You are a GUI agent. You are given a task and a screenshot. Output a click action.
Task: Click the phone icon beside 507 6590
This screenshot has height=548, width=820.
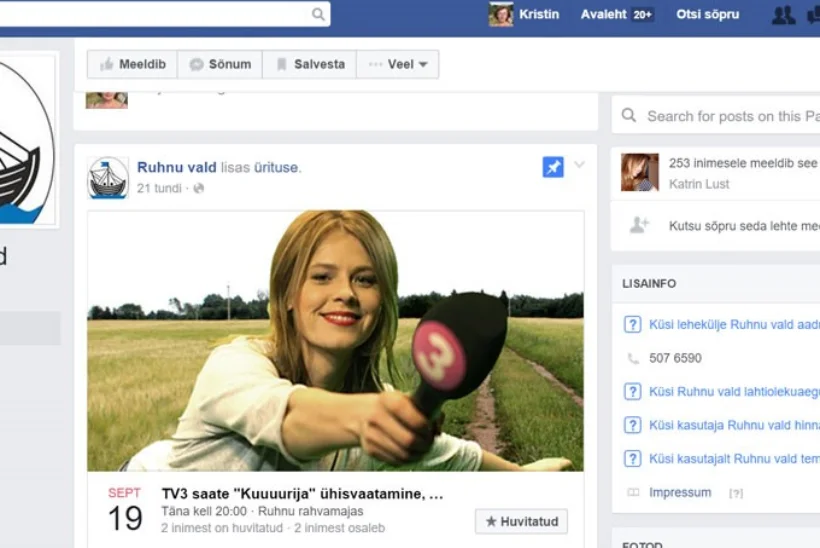point(633,359)
